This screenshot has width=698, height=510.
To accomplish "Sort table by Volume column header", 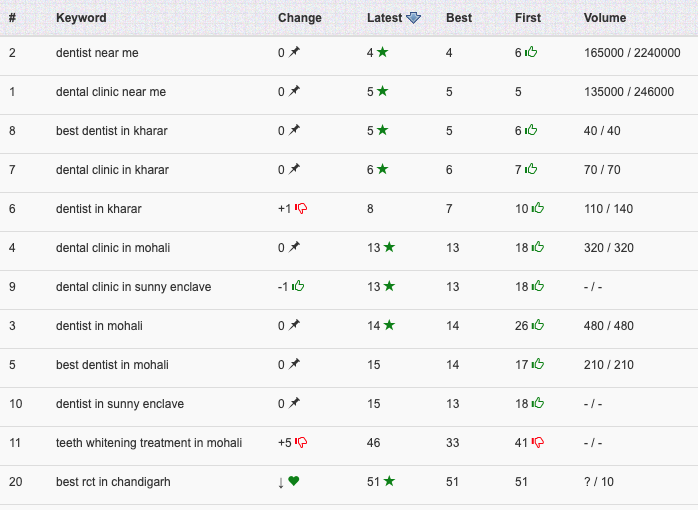I will pyautogui.click(x=605, y=18).
